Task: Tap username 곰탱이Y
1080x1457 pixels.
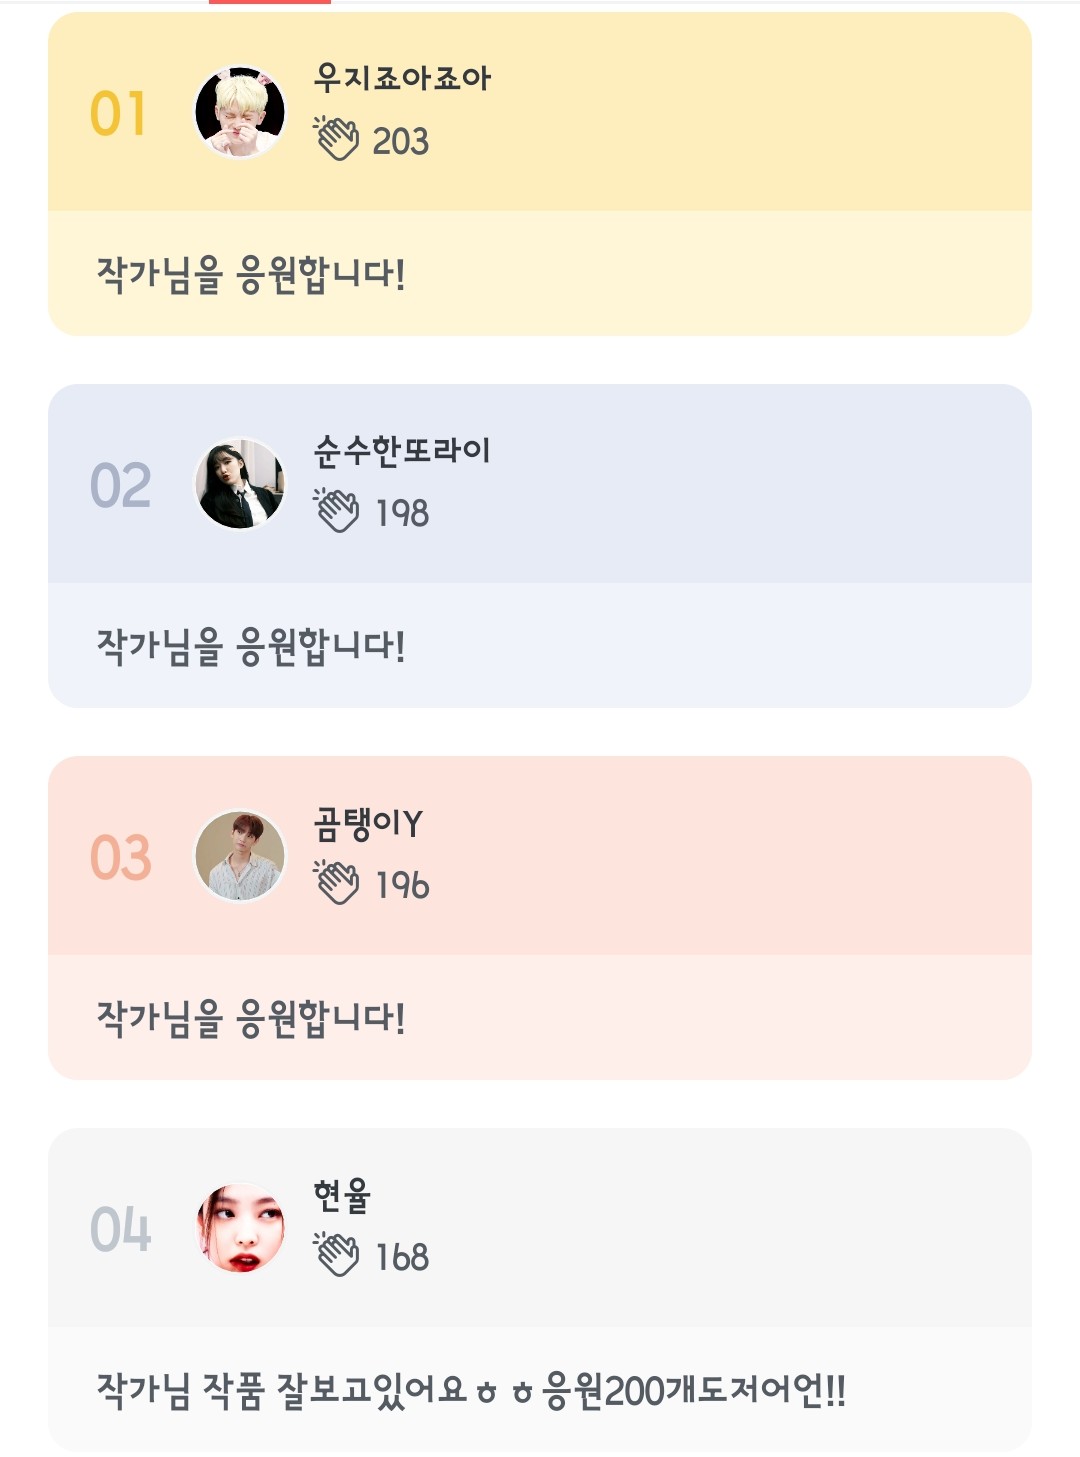Action: [368, 823]
